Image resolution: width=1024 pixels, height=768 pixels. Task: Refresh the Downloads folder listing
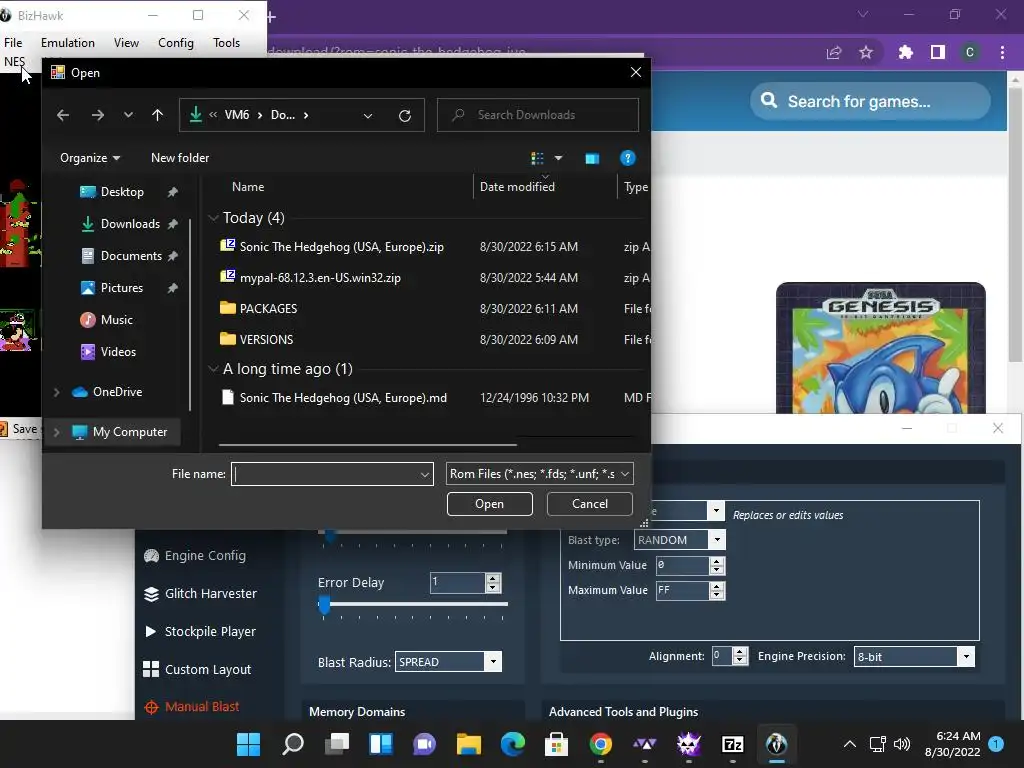tap(405, 116)
